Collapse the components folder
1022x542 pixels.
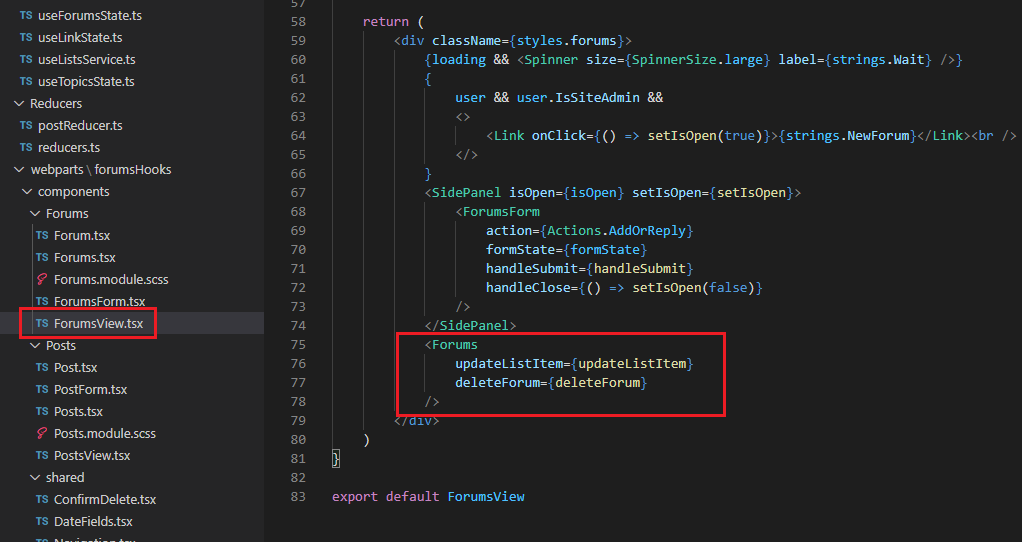27,192
